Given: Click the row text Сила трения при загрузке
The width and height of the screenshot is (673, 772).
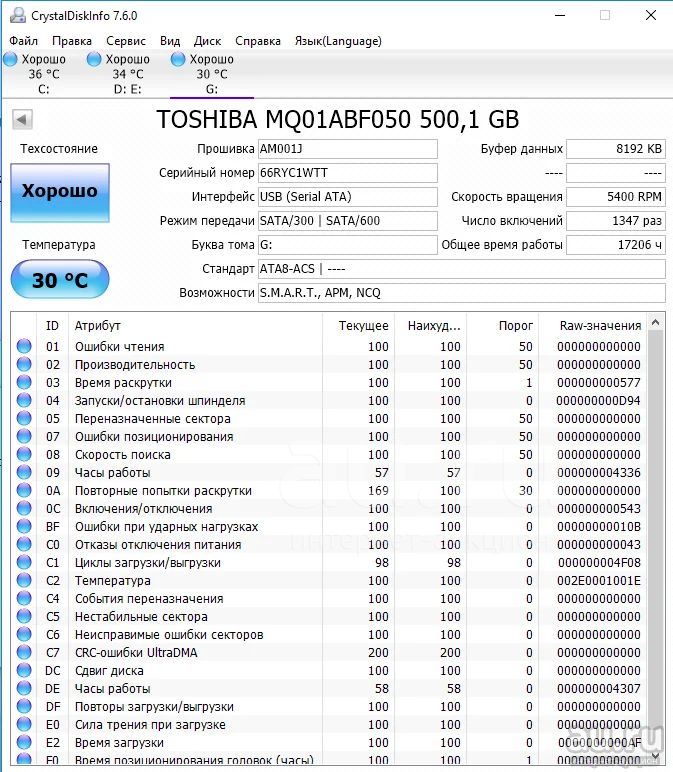Looking at the screenshot, I should (150, 724).
